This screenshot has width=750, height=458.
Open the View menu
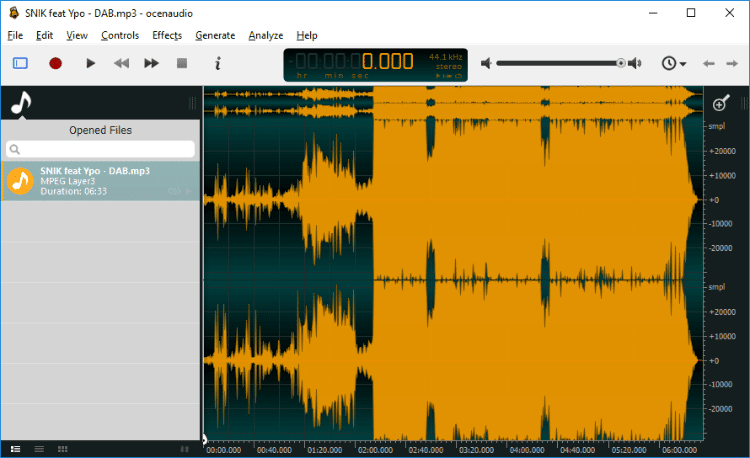pyautogui.click(x=77, y=35)
